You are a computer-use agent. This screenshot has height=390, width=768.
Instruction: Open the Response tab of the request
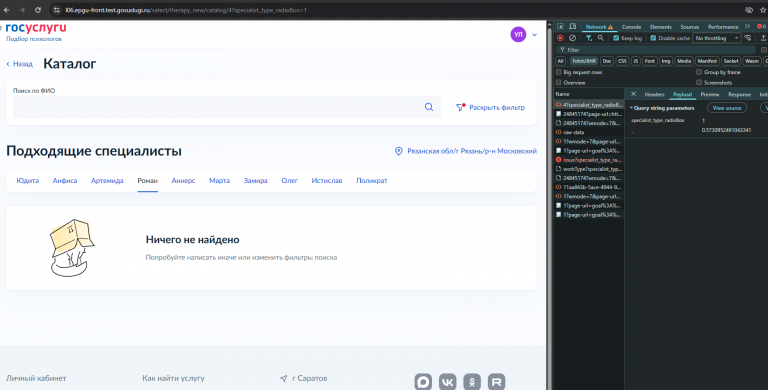(x=739, y=94)
